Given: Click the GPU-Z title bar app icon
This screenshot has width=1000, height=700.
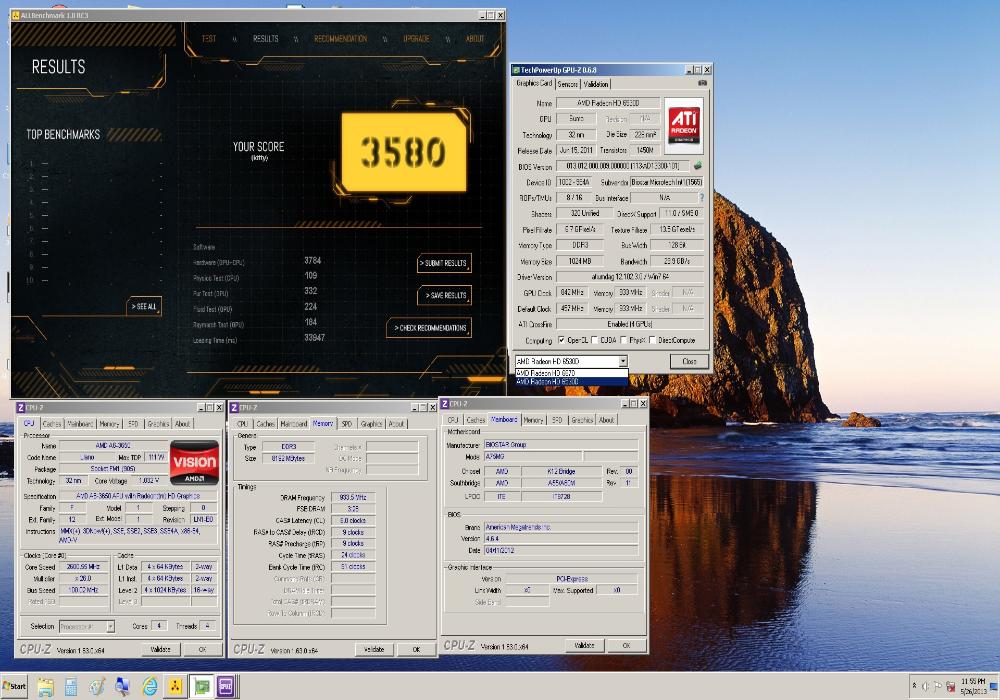Looking at the screenshot, I should pos(517,70).
